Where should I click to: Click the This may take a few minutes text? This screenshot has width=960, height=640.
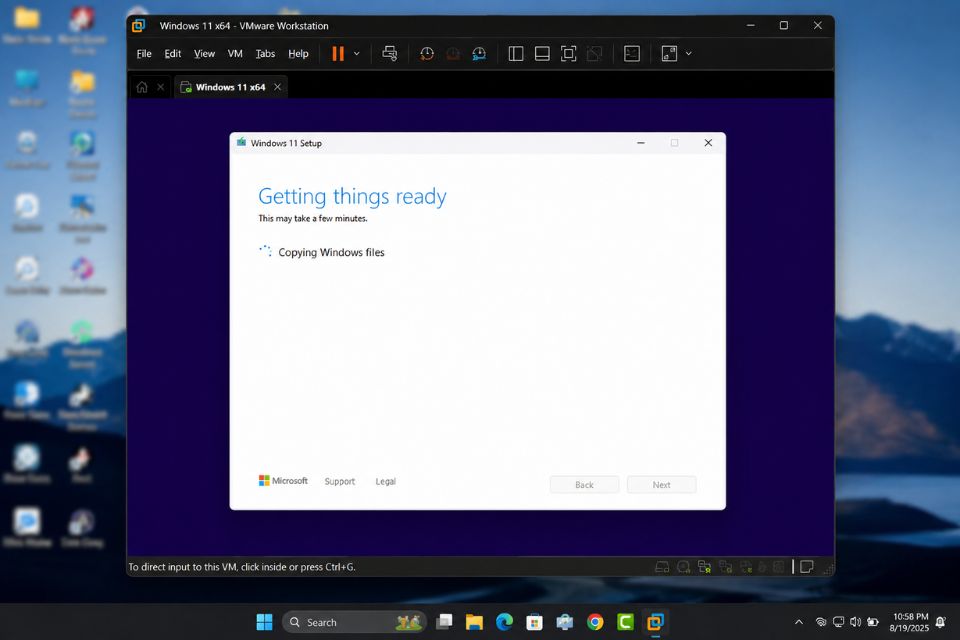coord(313,219)
